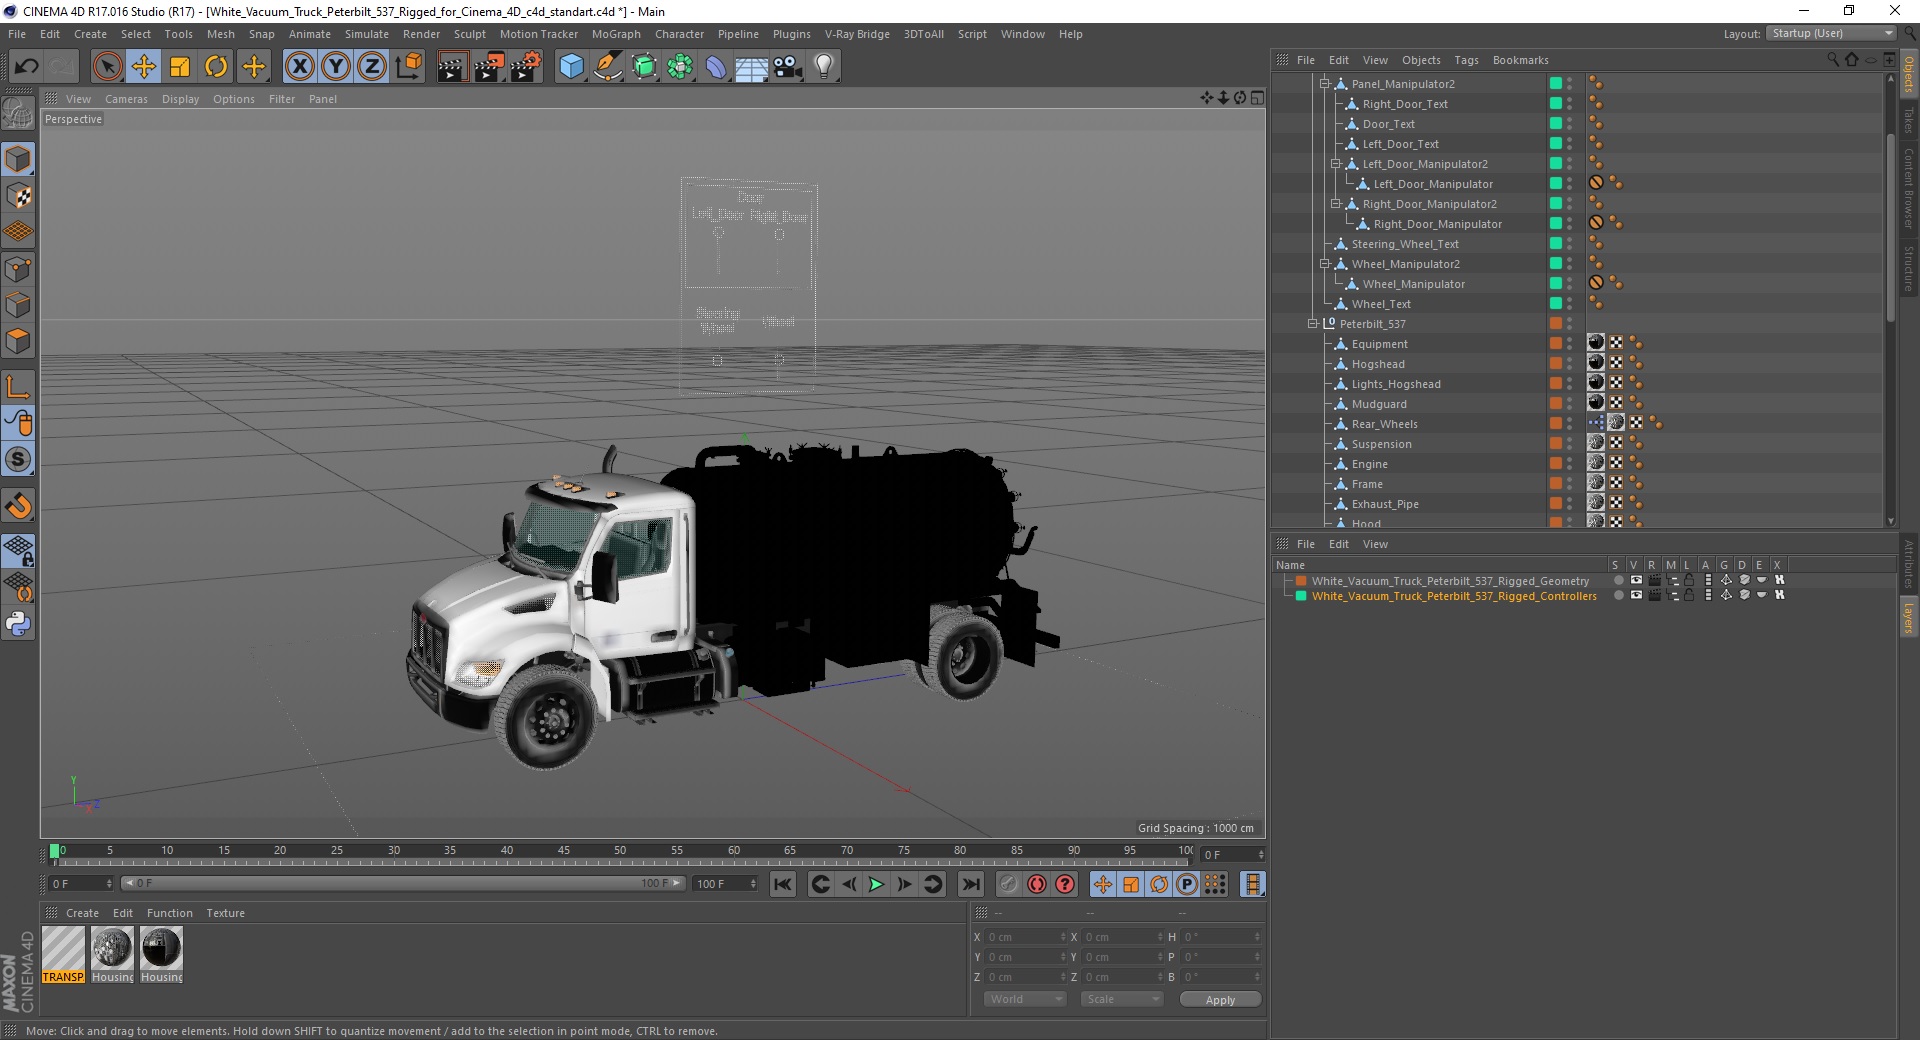Toggle eye icon for Rigged_Geometry layer
Viewport: 1920px width, 1040px height.
(x=1636, y=580)
